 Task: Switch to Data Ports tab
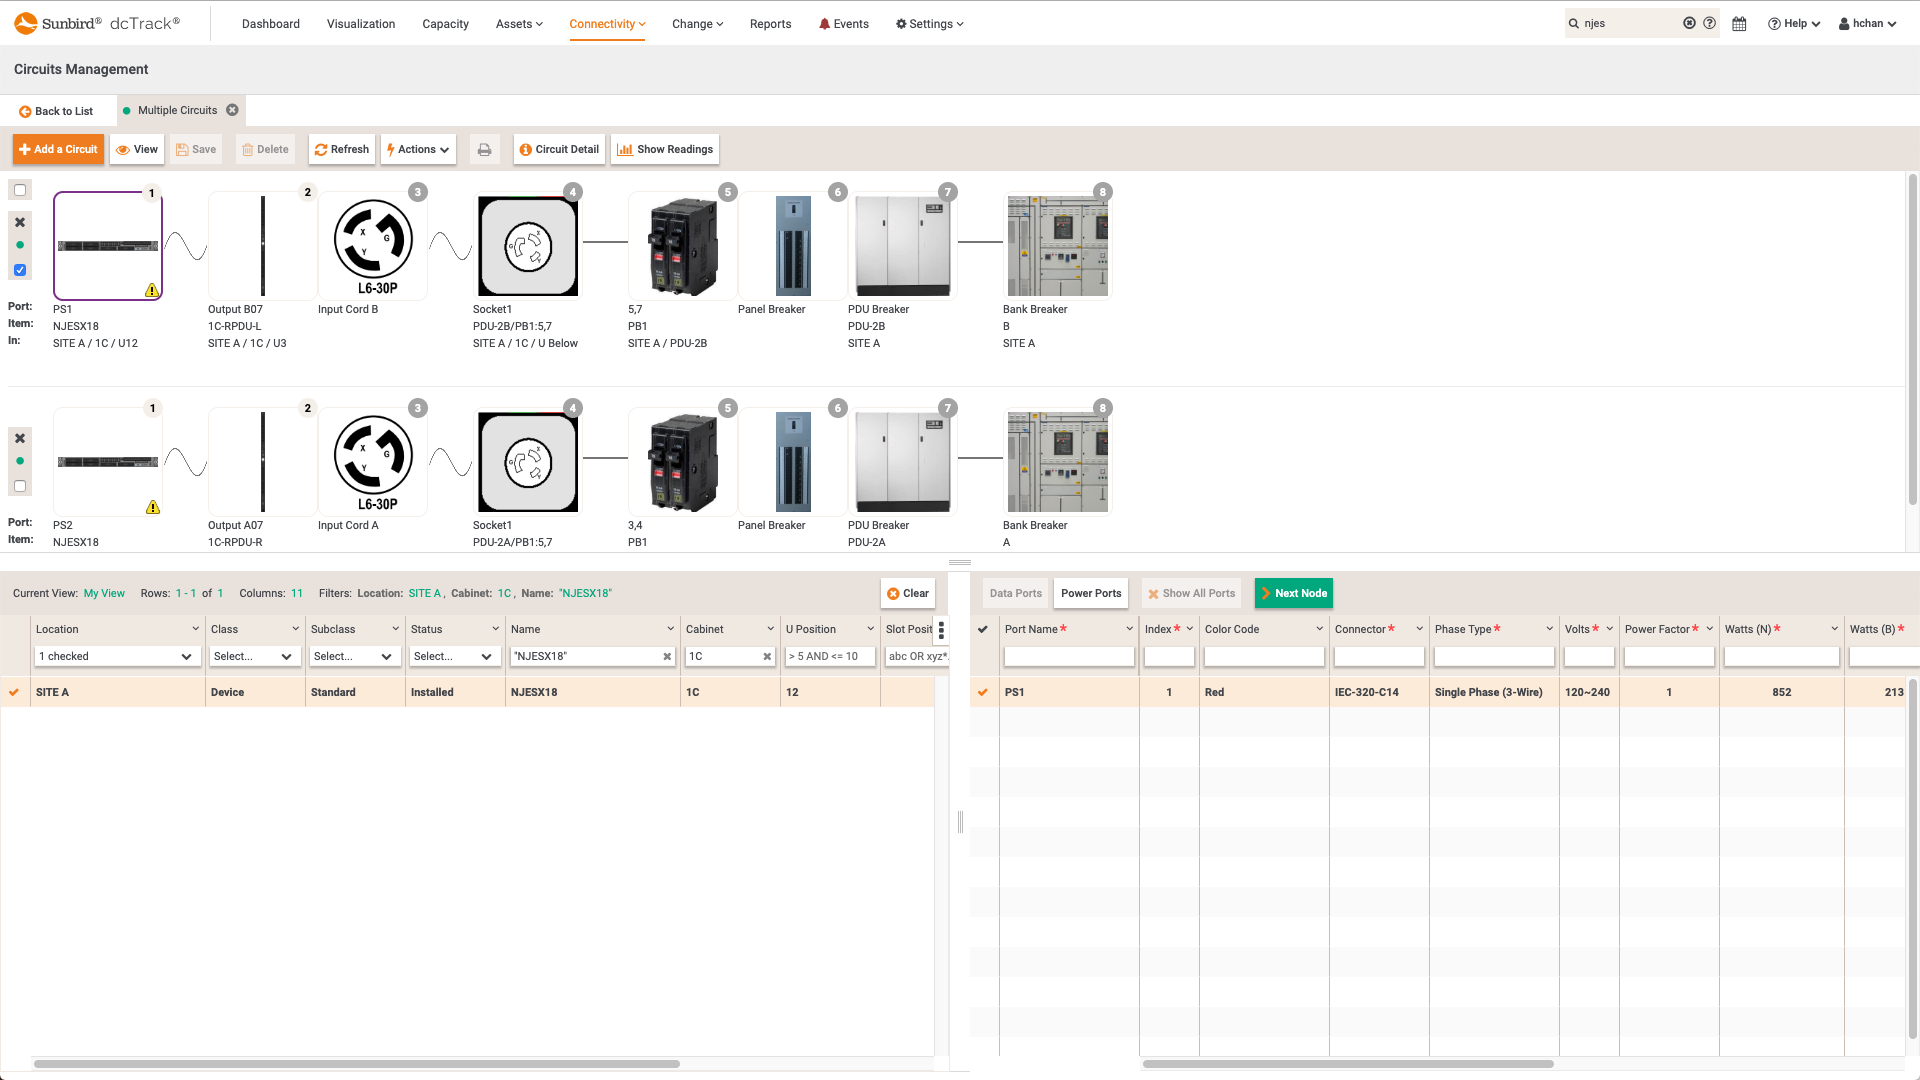point(1014,592)
